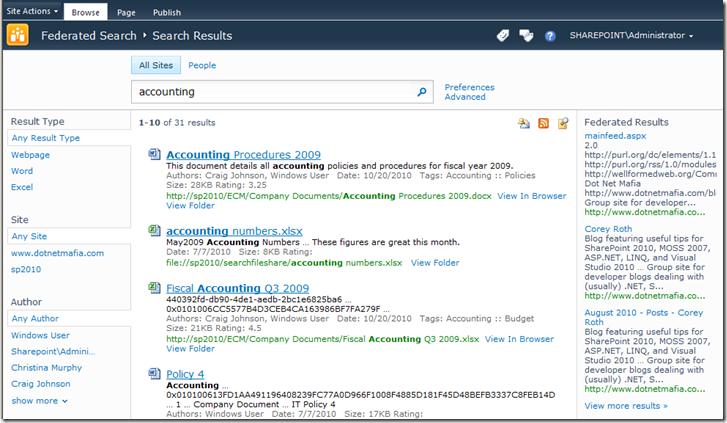The image size is (727, 423).
Task: Switch to the People search scope
Action: click(x=202, y=65)
